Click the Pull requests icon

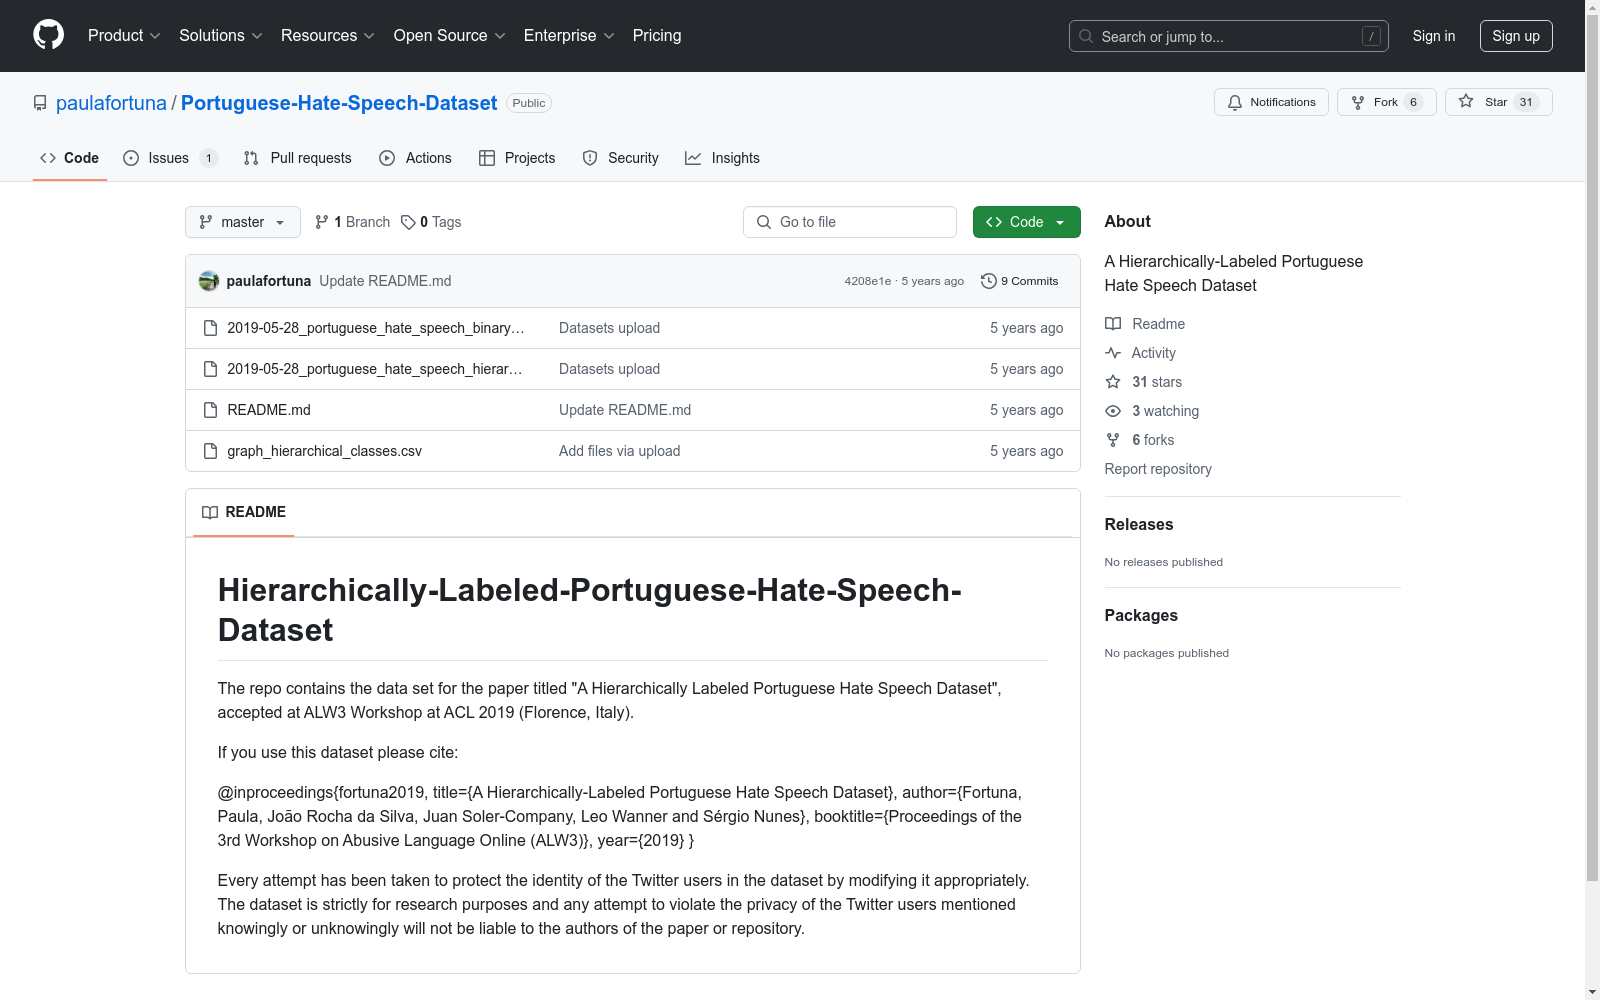(x=251, y=158)
